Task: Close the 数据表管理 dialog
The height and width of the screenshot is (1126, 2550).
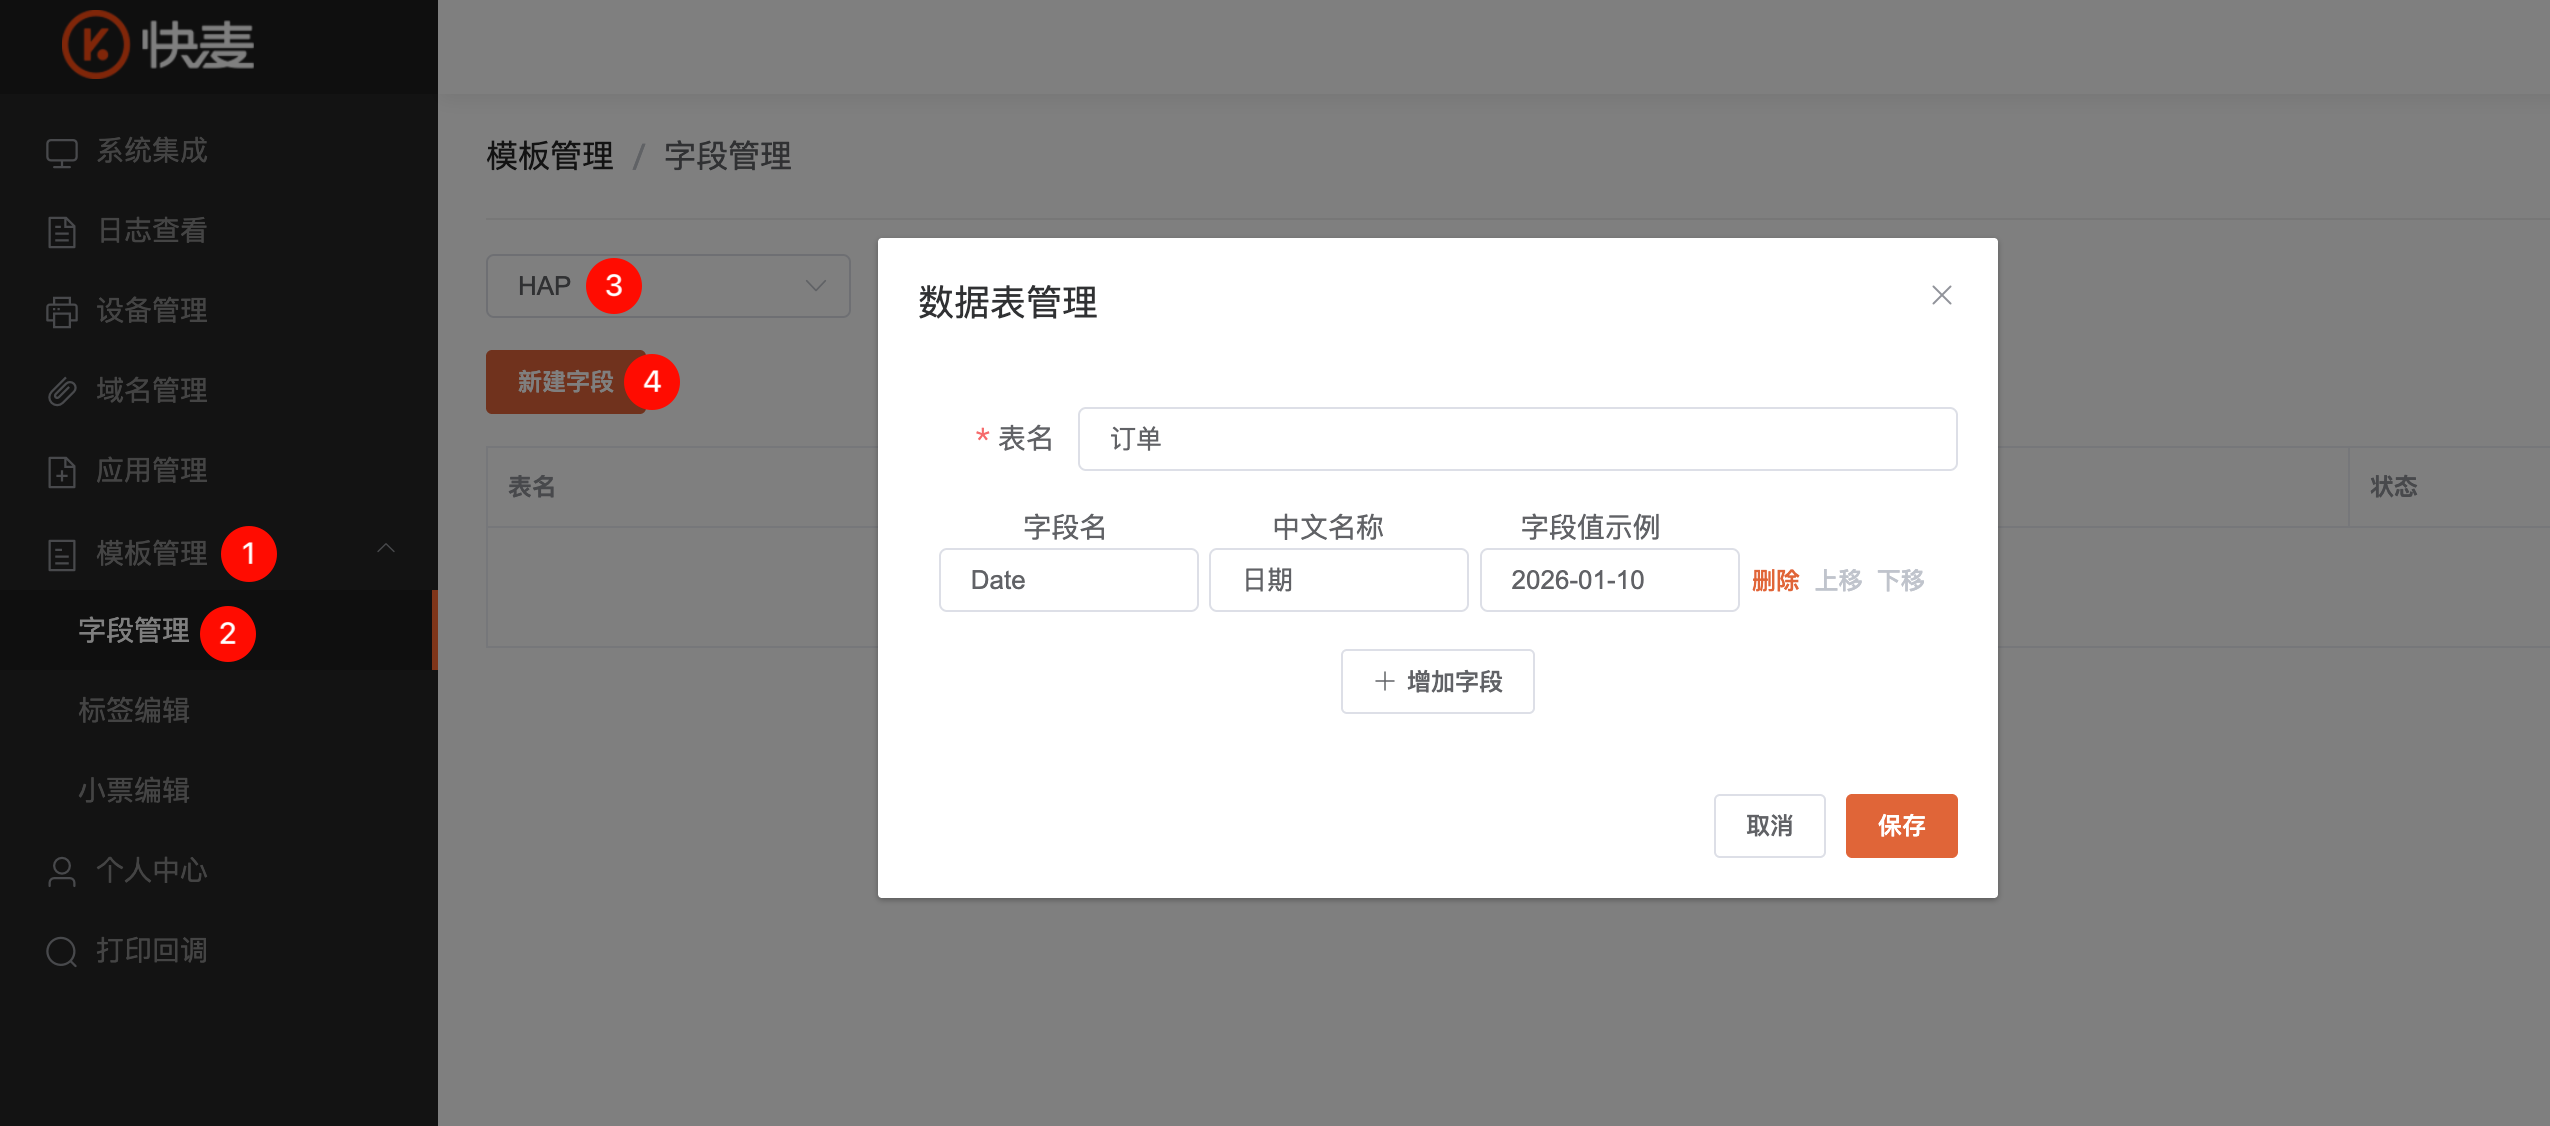Action: (1941, 295)
